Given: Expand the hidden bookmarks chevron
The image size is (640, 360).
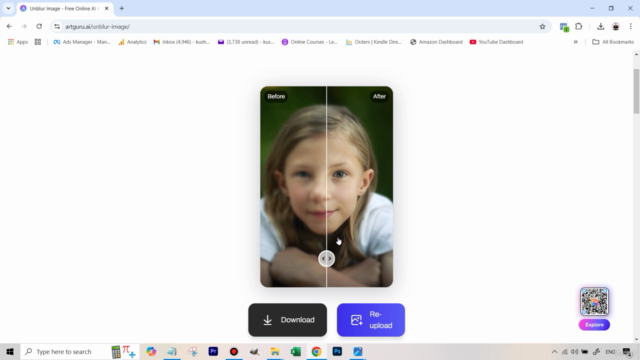Looking at the screenshot, I should [x=576, y=42].
